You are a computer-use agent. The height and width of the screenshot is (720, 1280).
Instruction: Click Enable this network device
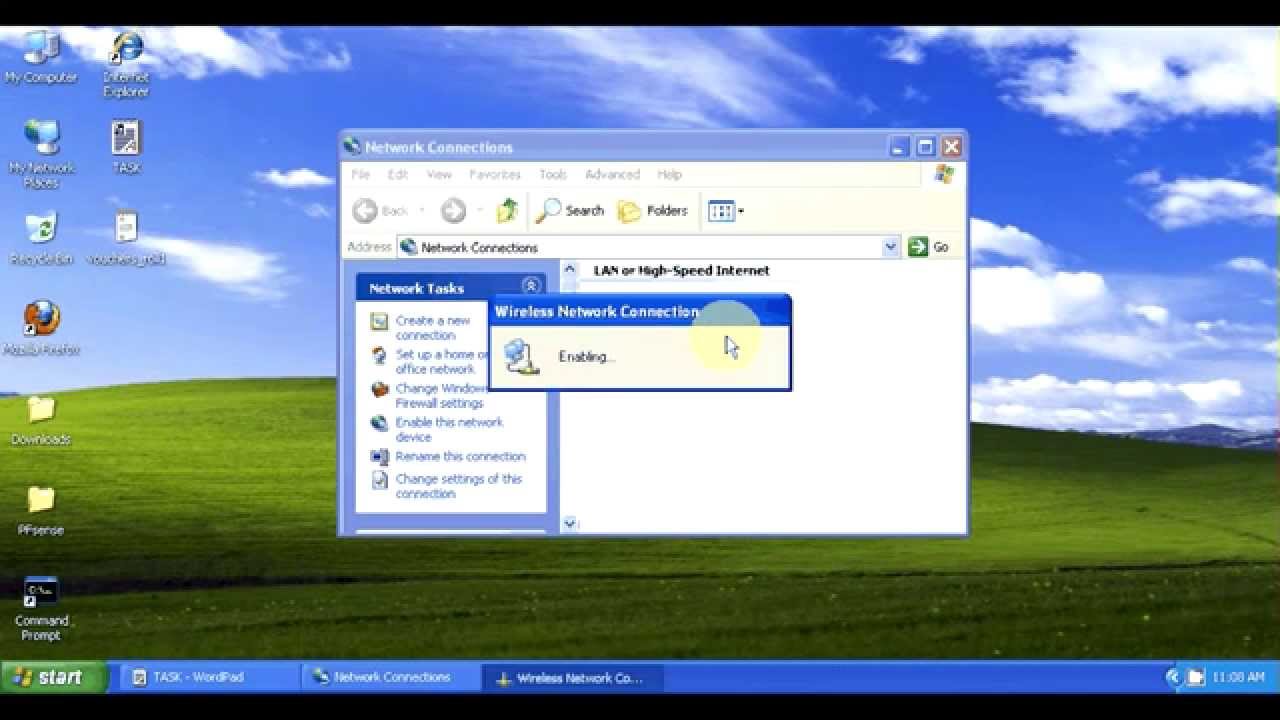click(x=449, y=429)
